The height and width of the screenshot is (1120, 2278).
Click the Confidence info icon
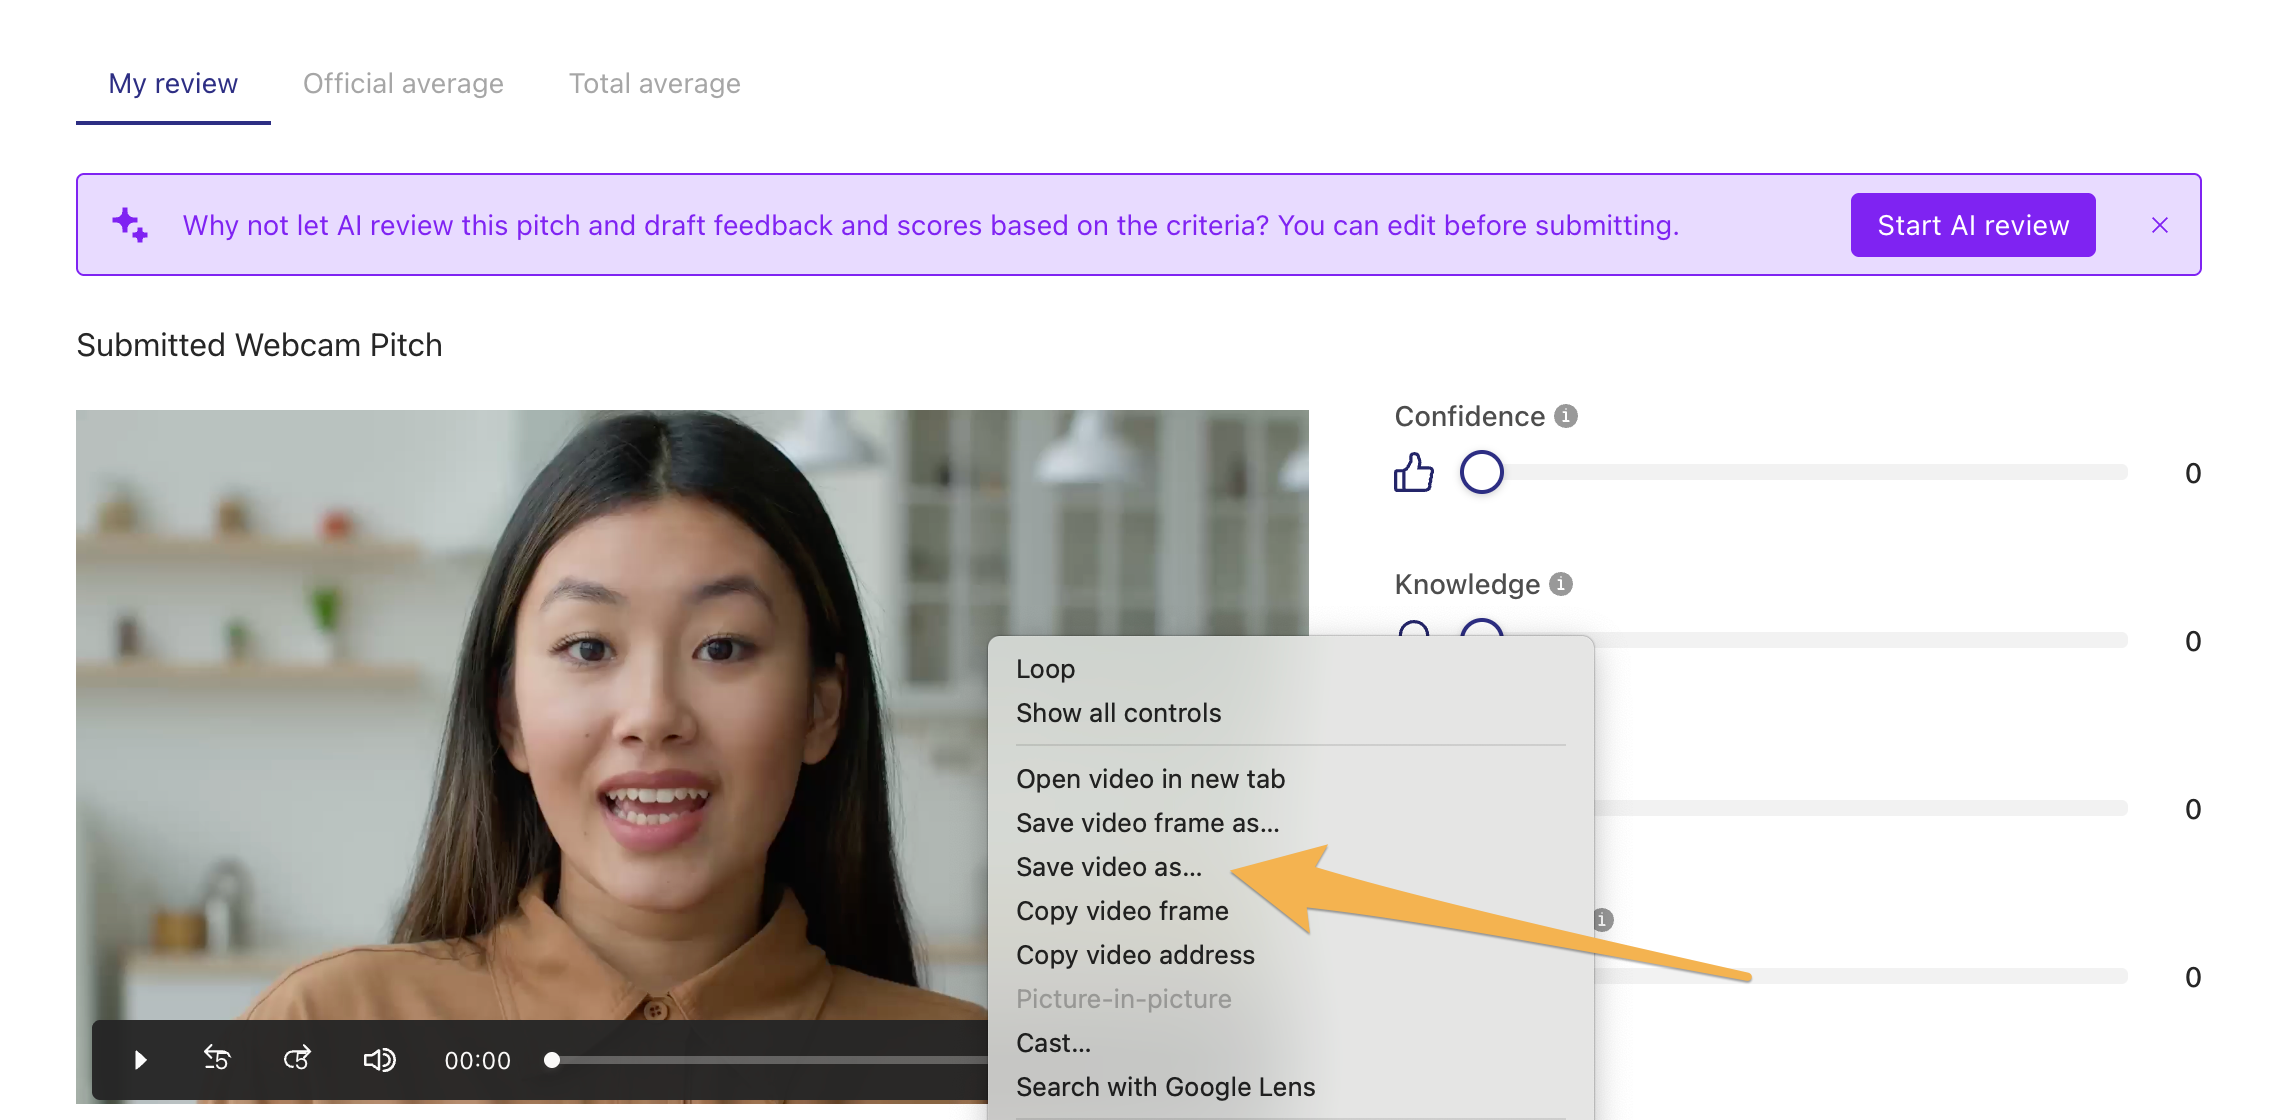(1566, 416)
